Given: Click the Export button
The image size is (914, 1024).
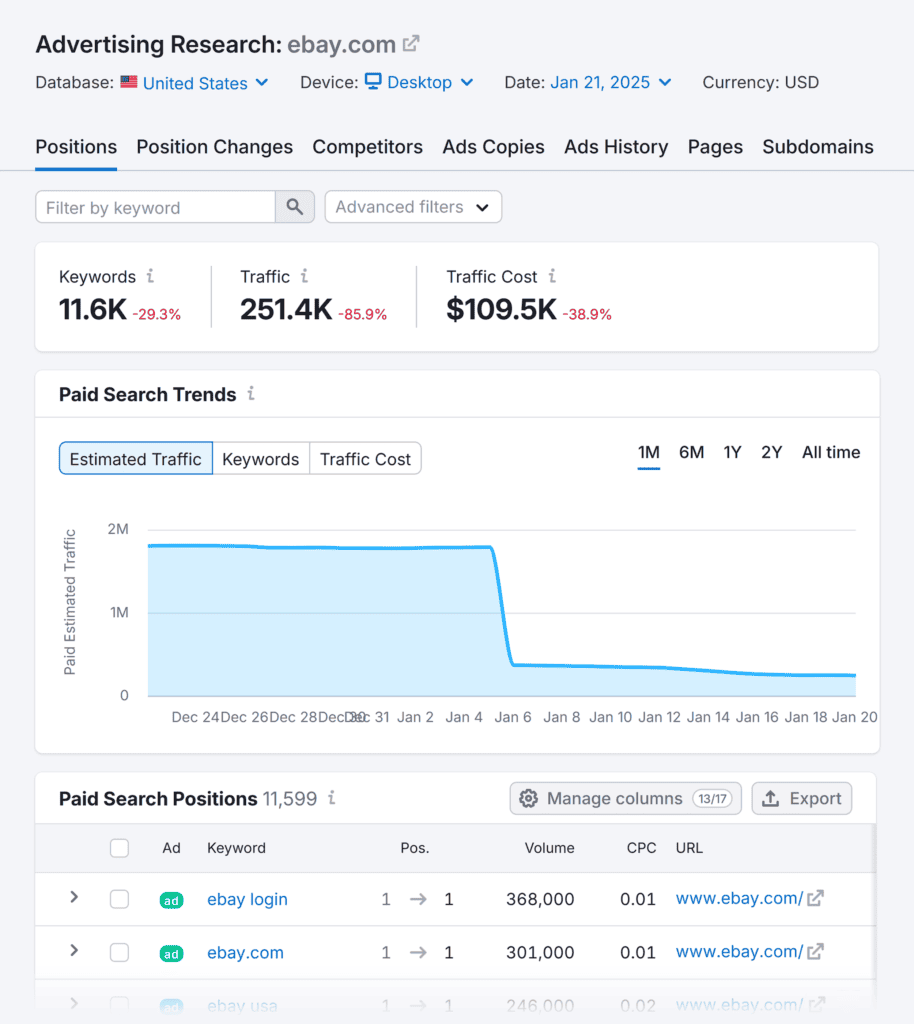Looking at the screenshot, I should pos(802,798).
